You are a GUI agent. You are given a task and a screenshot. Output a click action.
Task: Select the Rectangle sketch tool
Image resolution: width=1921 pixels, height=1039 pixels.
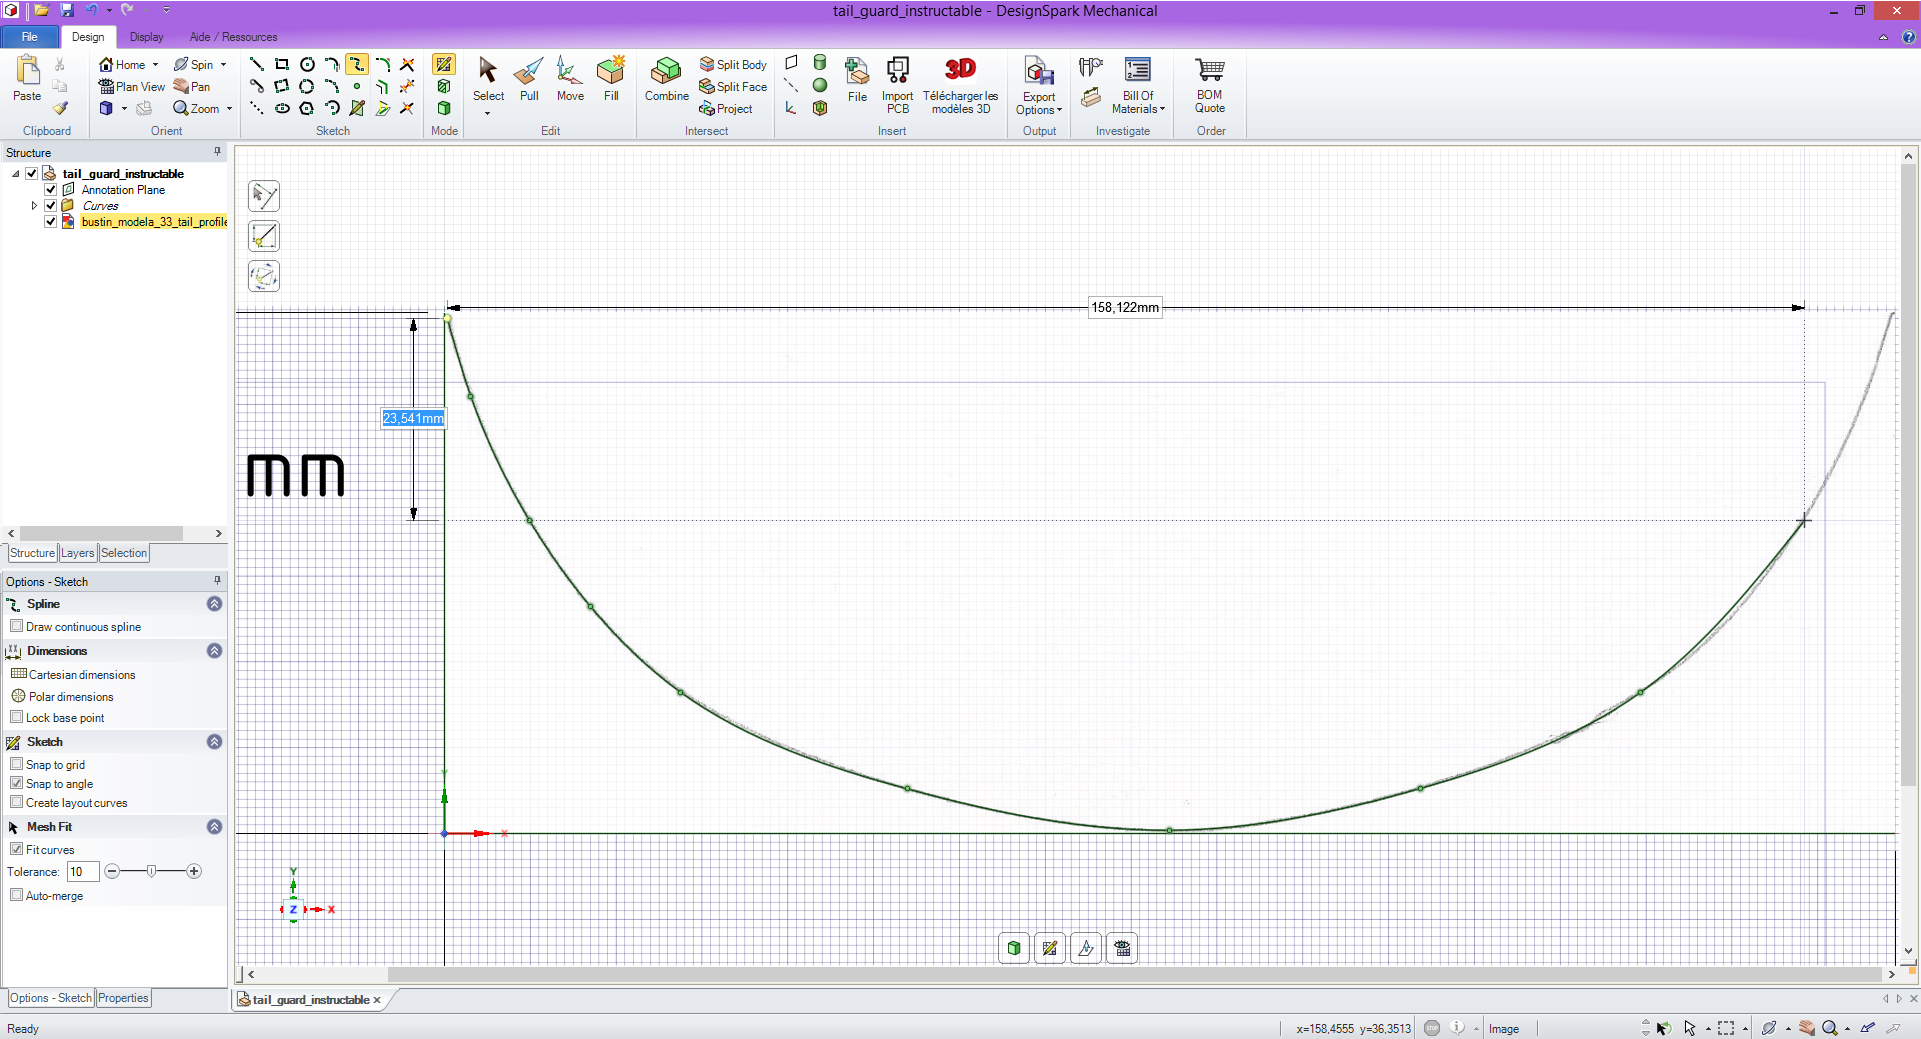pos(281,64)
